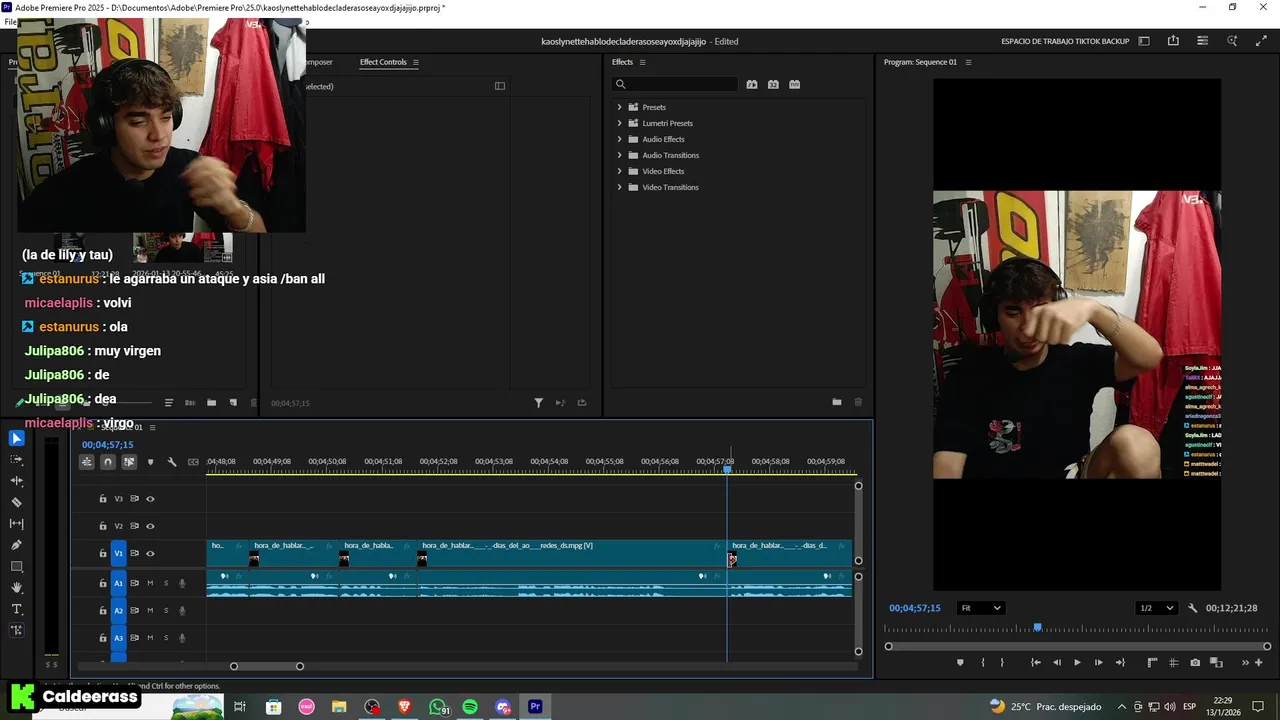Screen dimensions: 1280x720
Task: Step back one frame
Action: click(x=1056, y=662)
